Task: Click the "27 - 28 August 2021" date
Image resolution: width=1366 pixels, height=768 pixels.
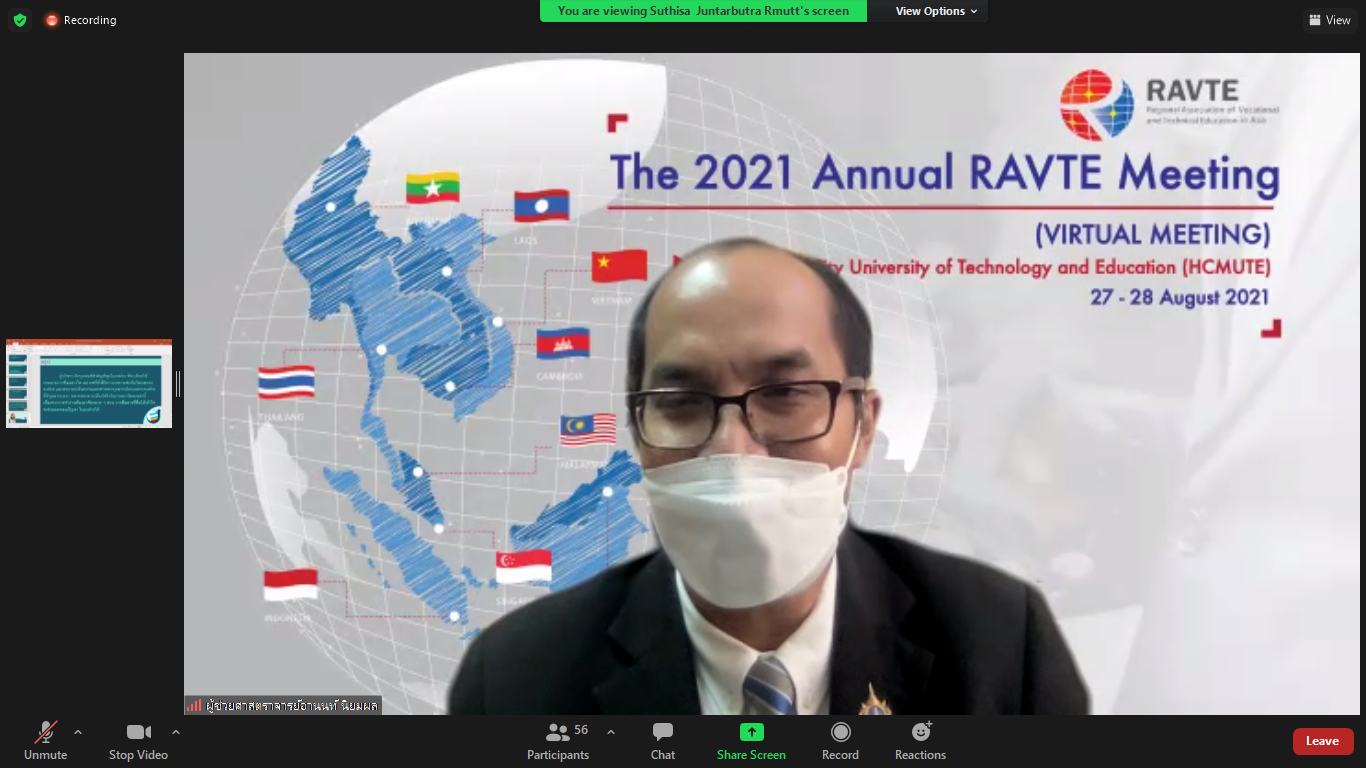Action: [x=1180, y=297]
